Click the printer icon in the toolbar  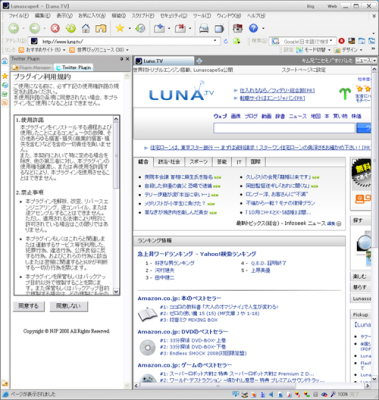[204, 29]
